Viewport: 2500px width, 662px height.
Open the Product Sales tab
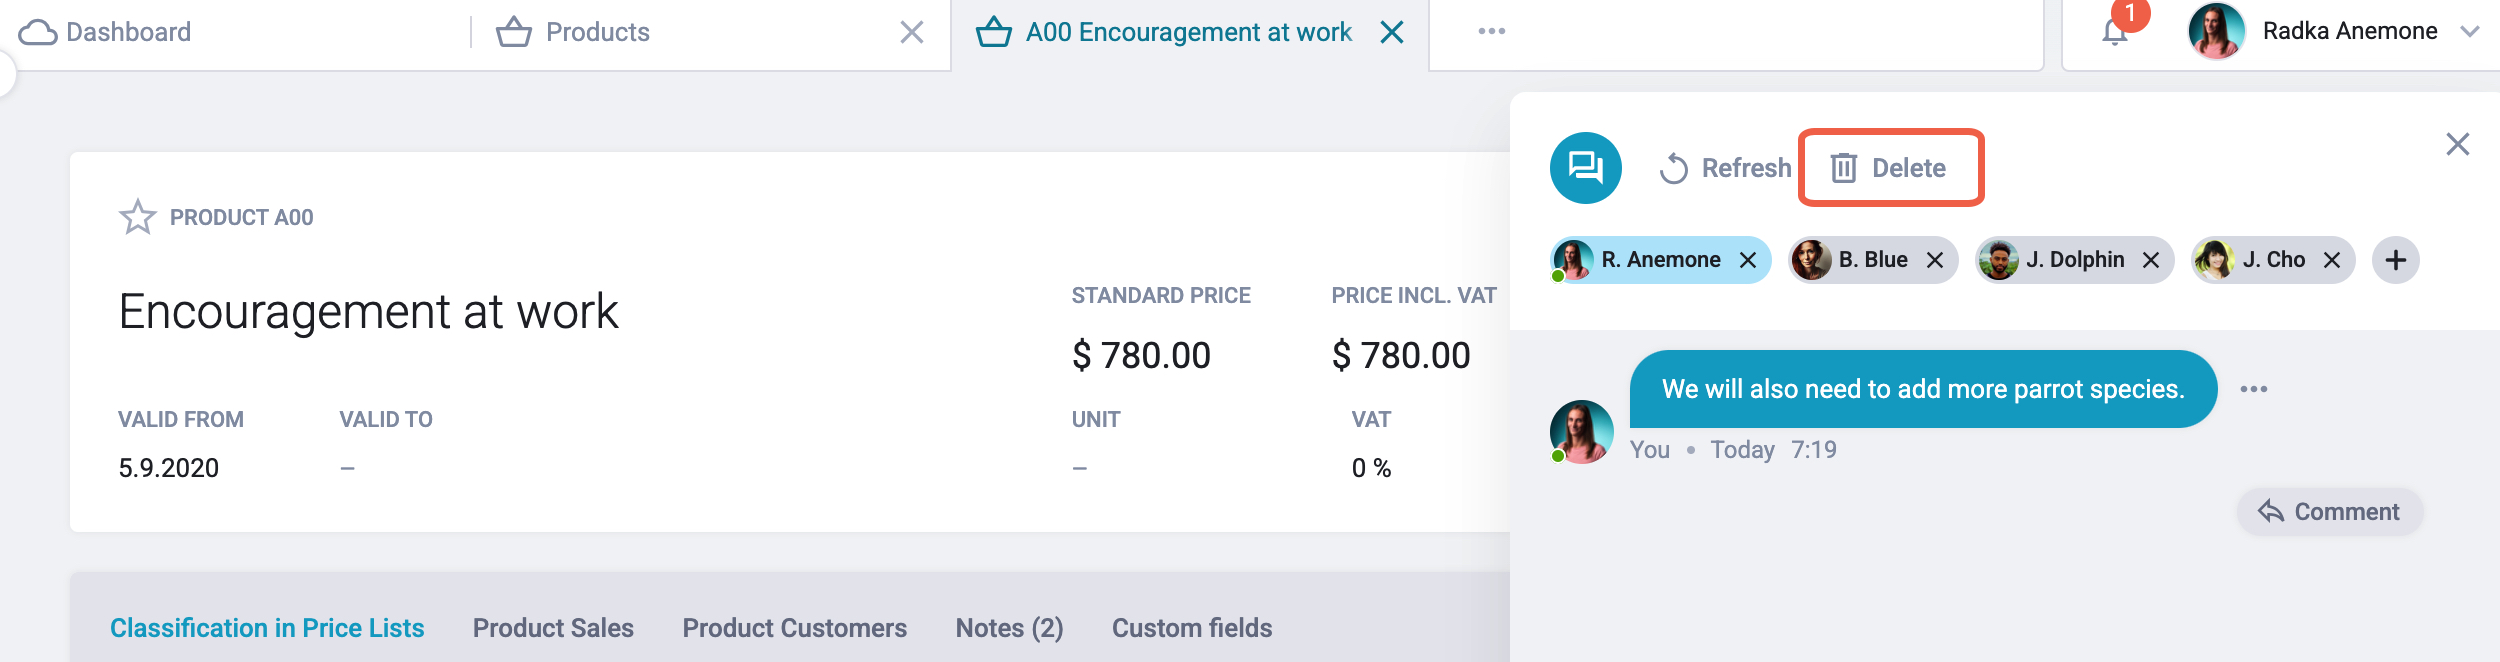tap(553, 628)
